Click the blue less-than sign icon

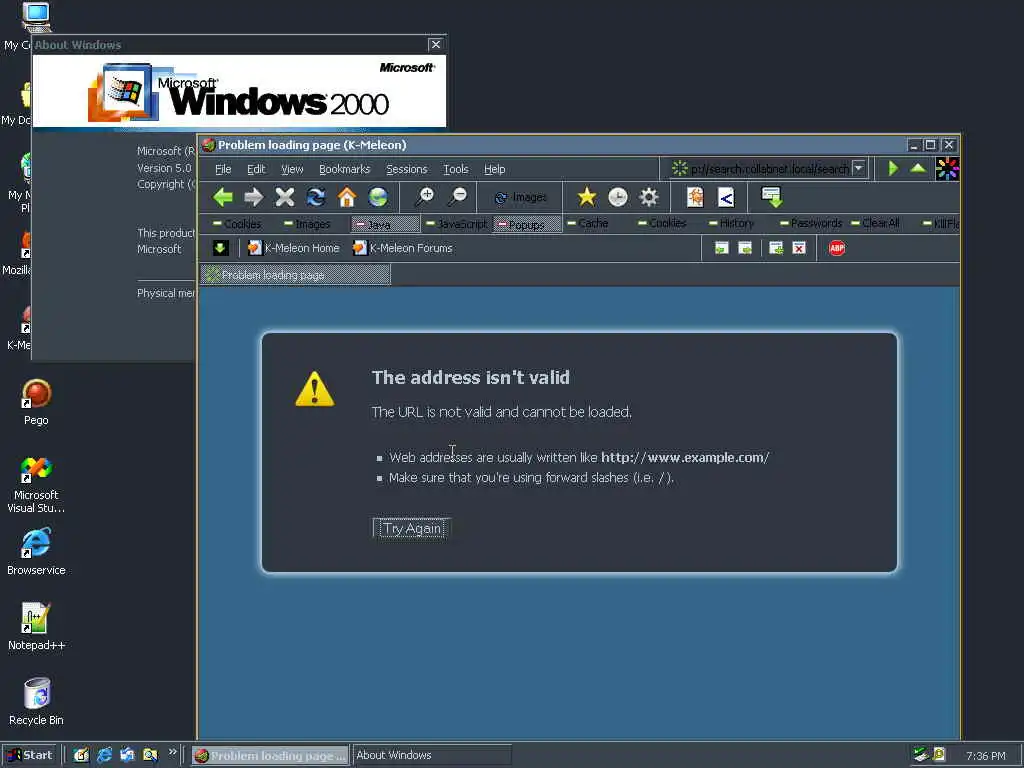(x=726, y=197)
